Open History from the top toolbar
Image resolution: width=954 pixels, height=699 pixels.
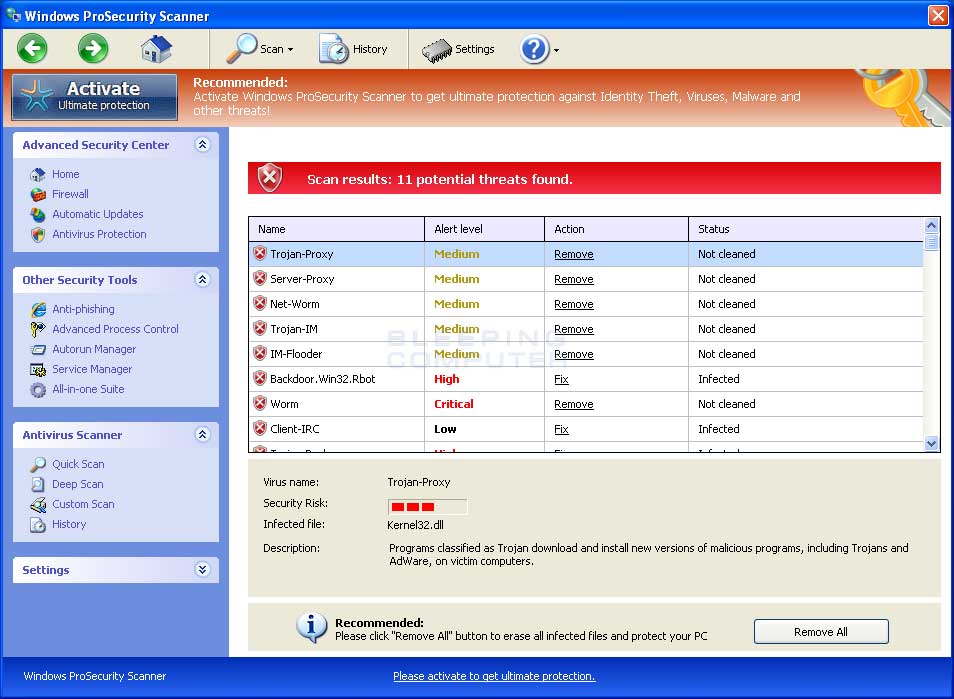tap(351, 48)
